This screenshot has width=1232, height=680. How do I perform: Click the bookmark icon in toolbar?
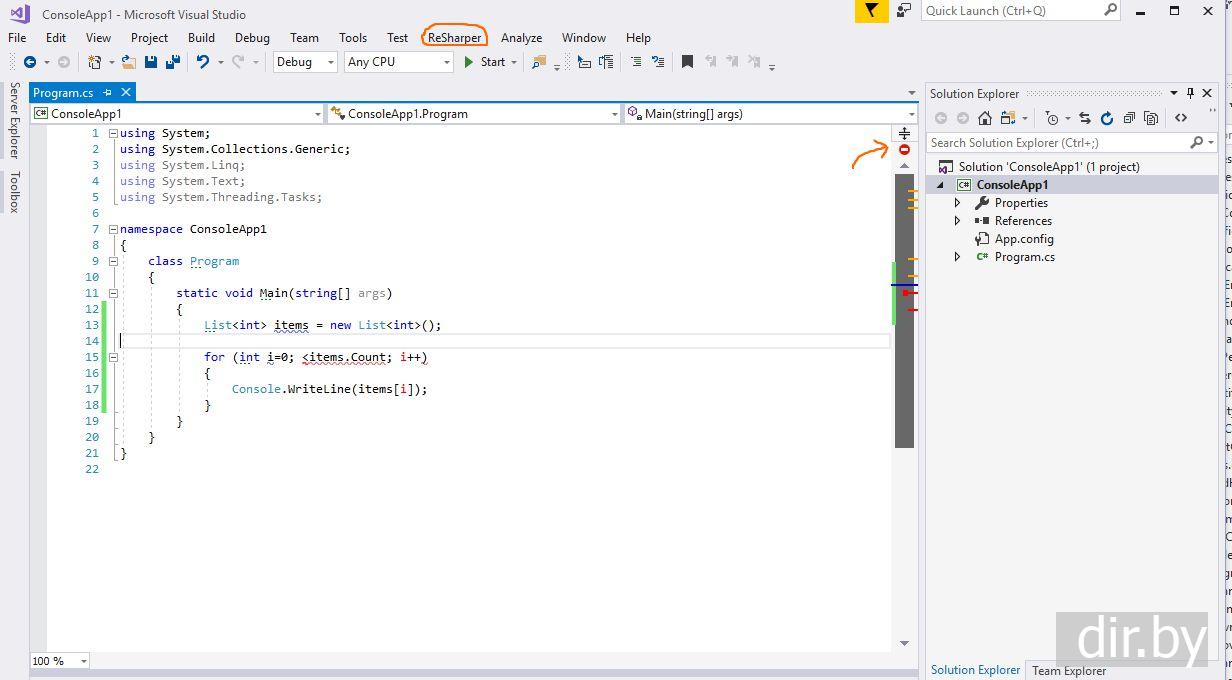tap(687, 62)
